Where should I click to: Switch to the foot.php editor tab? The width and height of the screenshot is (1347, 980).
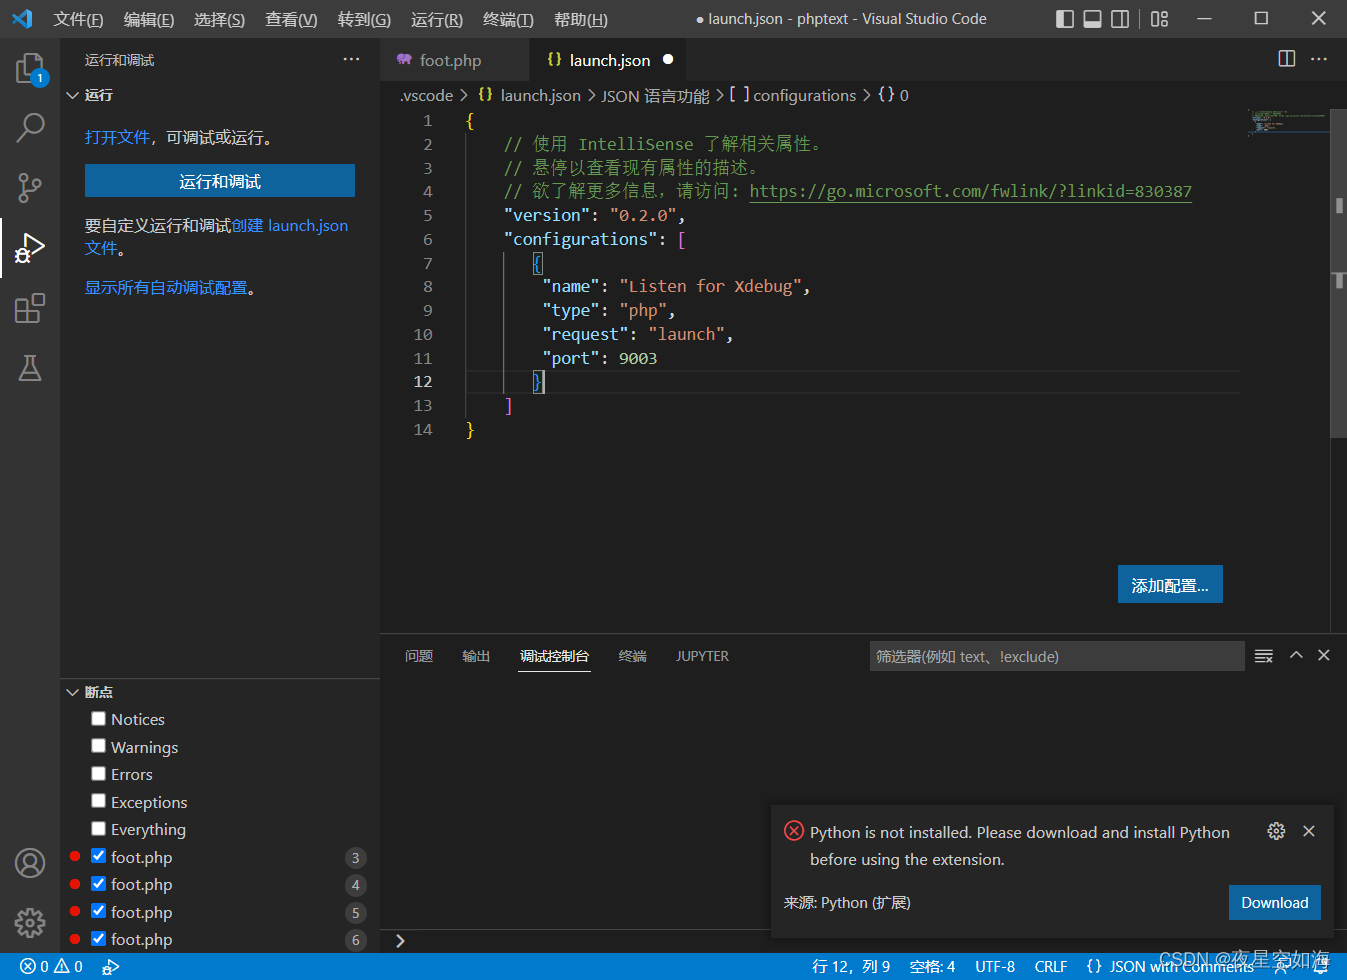tap(450, 60)
